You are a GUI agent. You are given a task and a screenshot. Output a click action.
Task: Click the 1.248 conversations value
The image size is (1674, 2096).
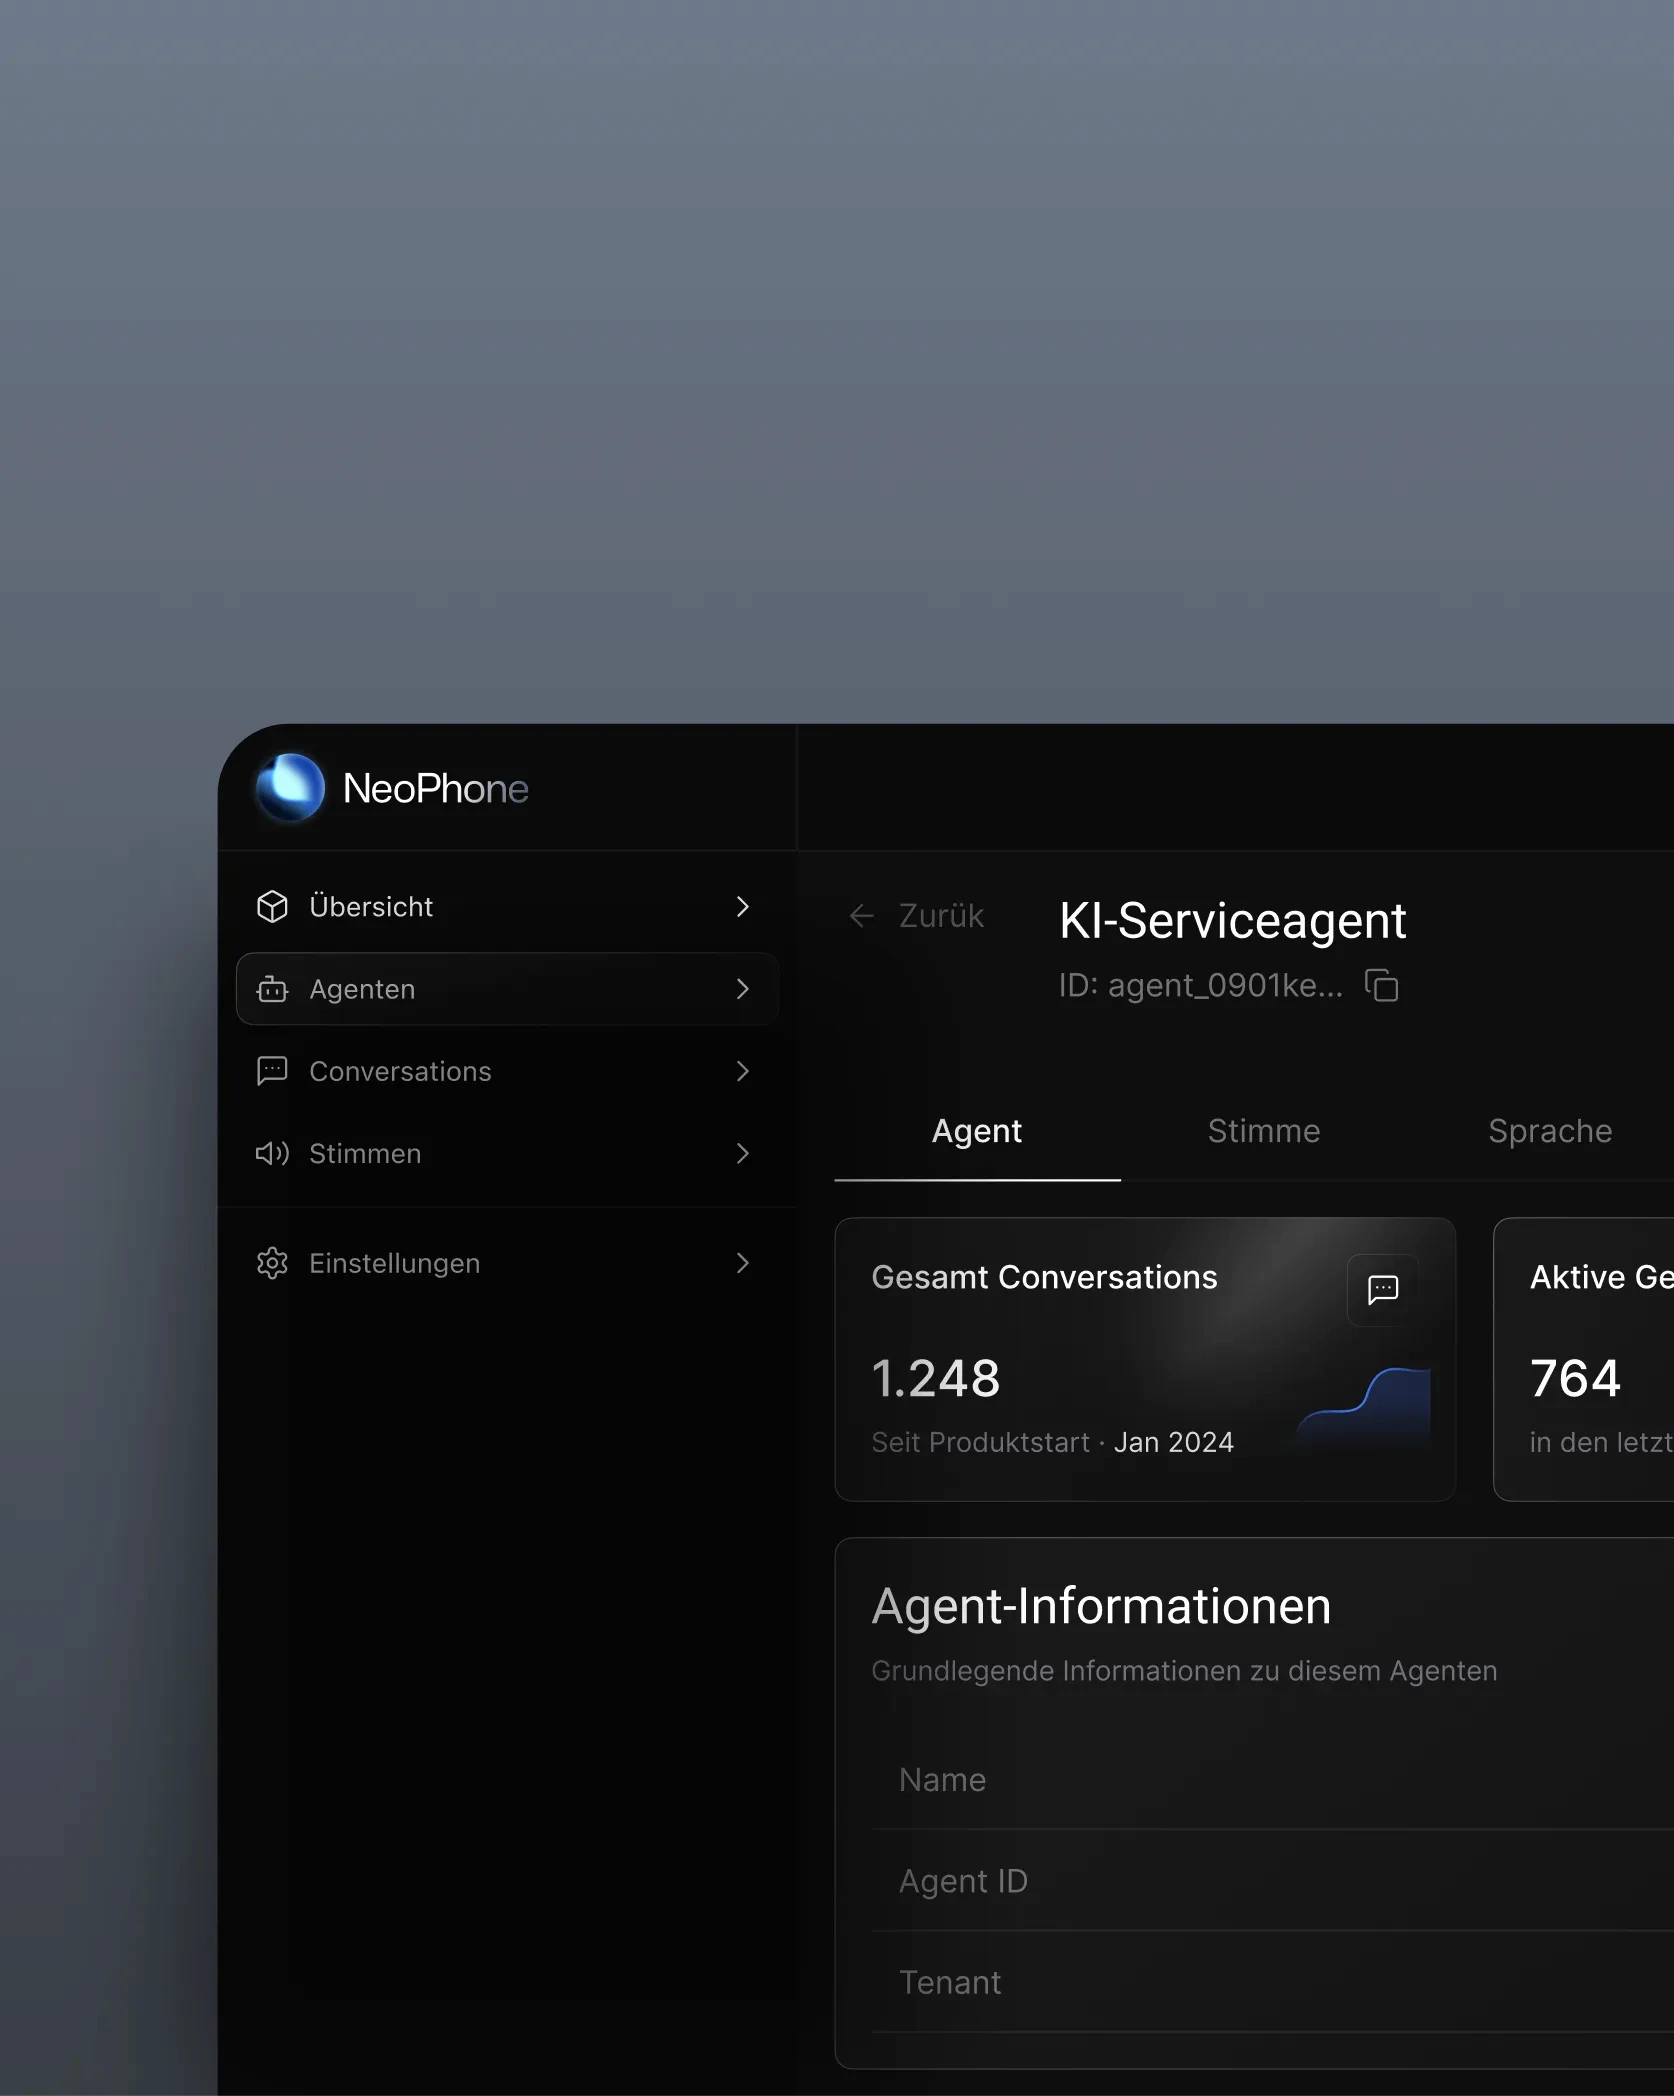coord(935,1378)
